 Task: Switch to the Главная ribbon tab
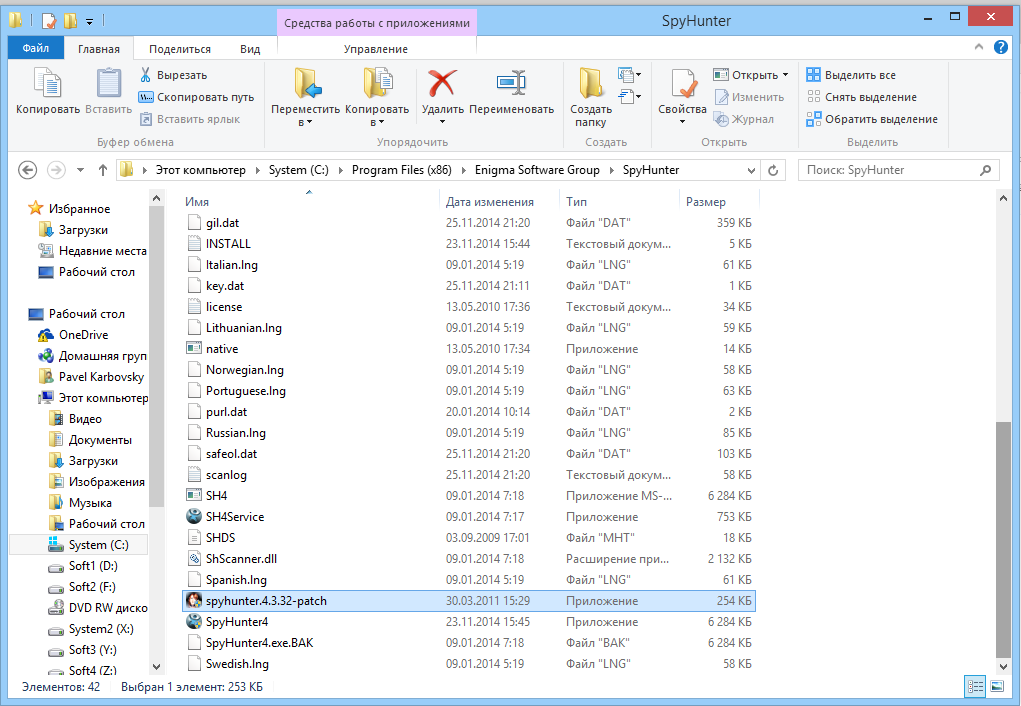point(99,49)
